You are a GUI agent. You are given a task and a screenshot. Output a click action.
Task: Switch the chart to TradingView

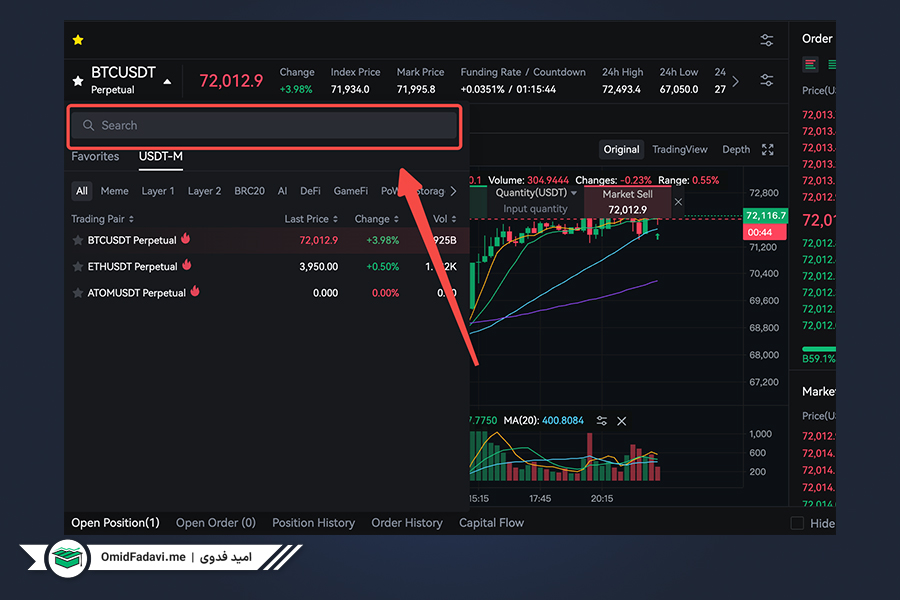tap(680, 150)
